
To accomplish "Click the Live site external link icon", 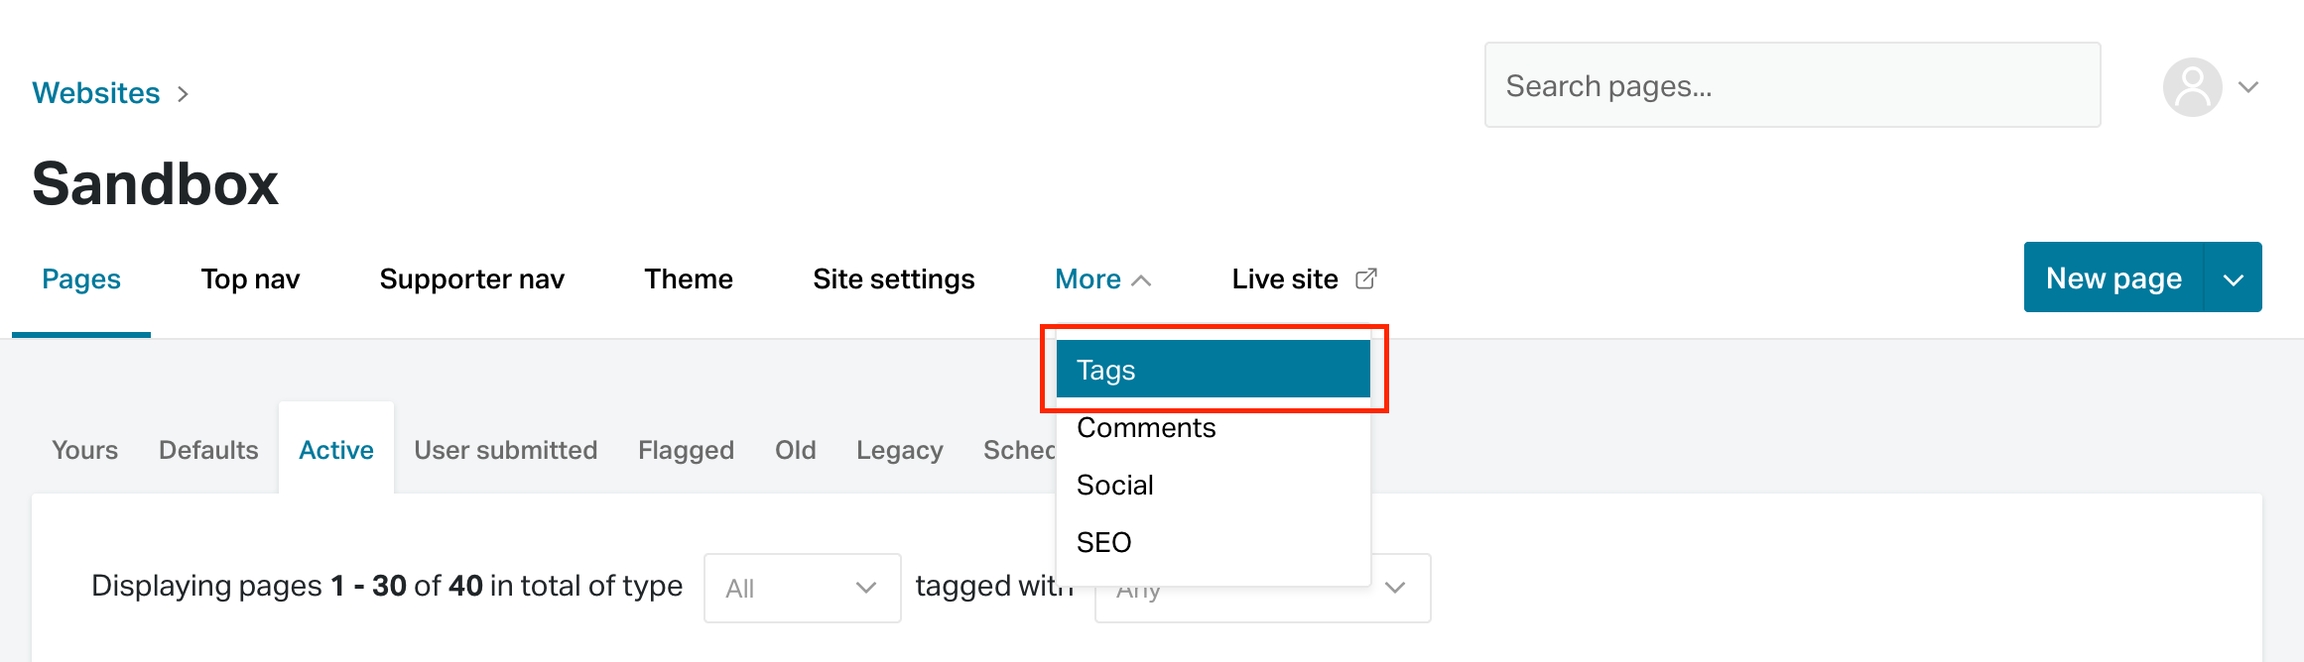I will [1366, 277].
